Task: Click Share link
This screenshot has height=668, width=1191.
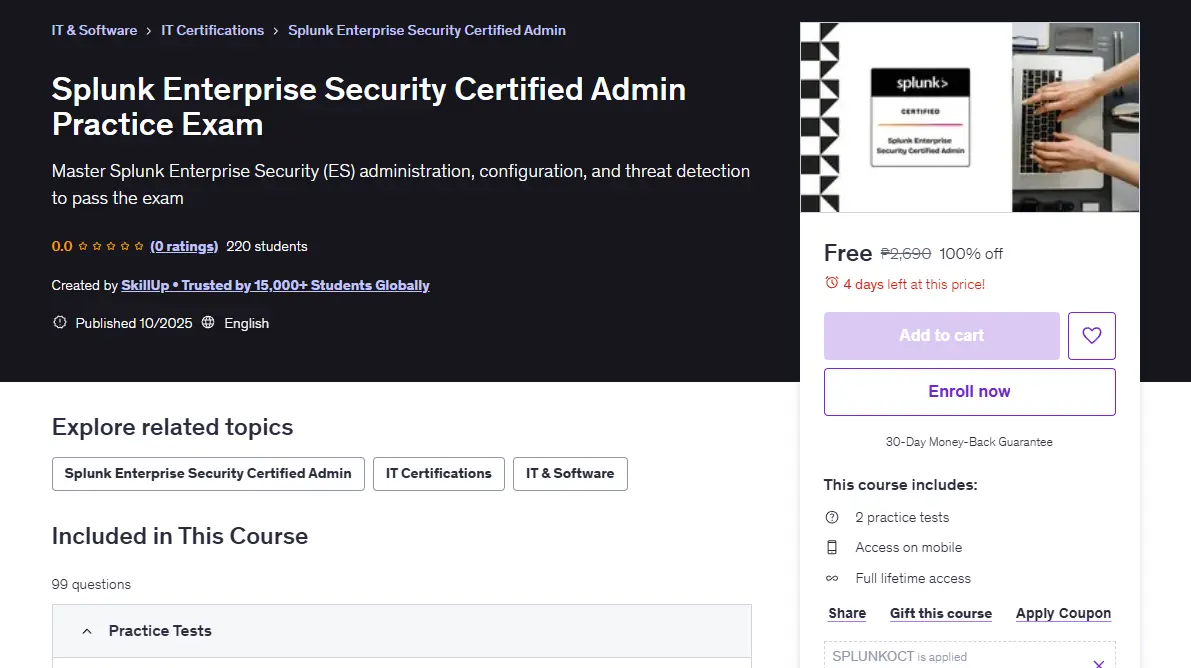Action: point(847,613)
